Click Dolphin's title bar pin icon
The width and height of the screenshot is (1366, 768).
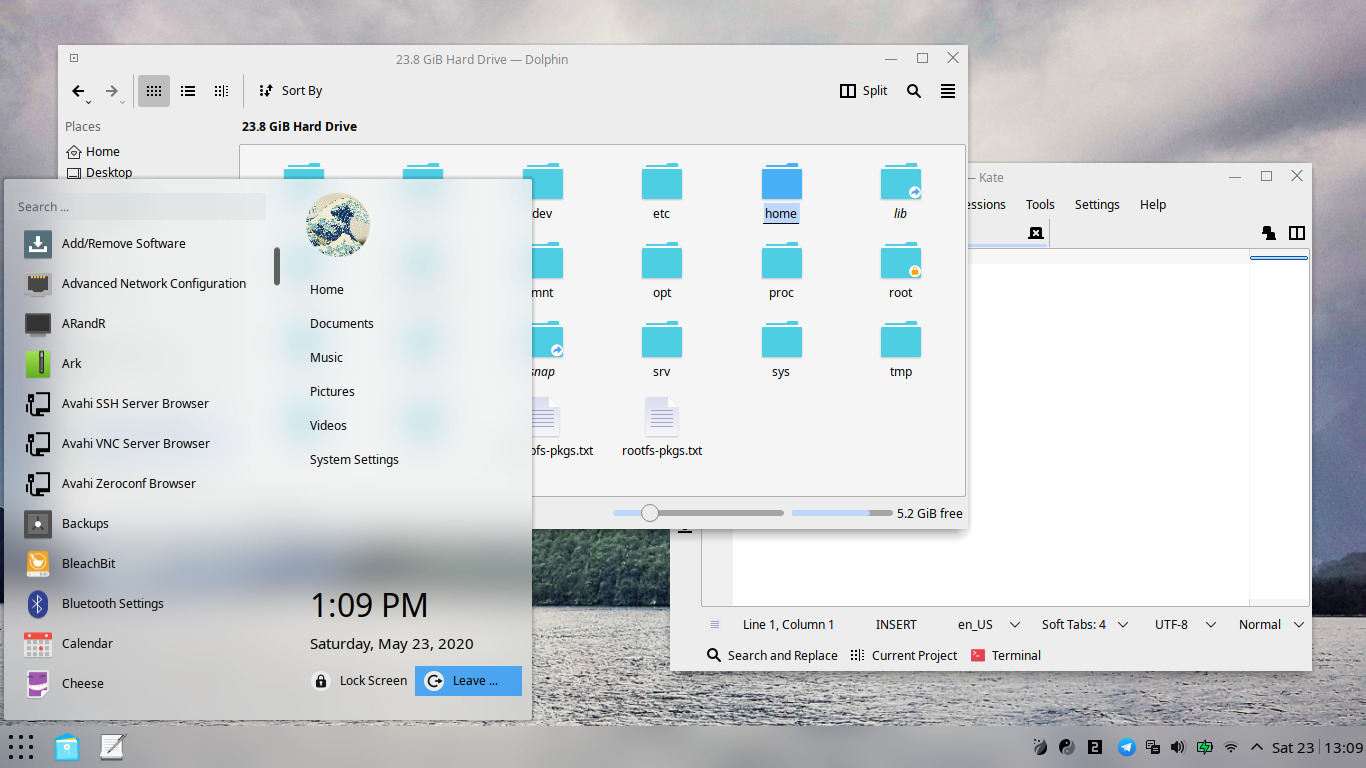click(x=74, y=59)
